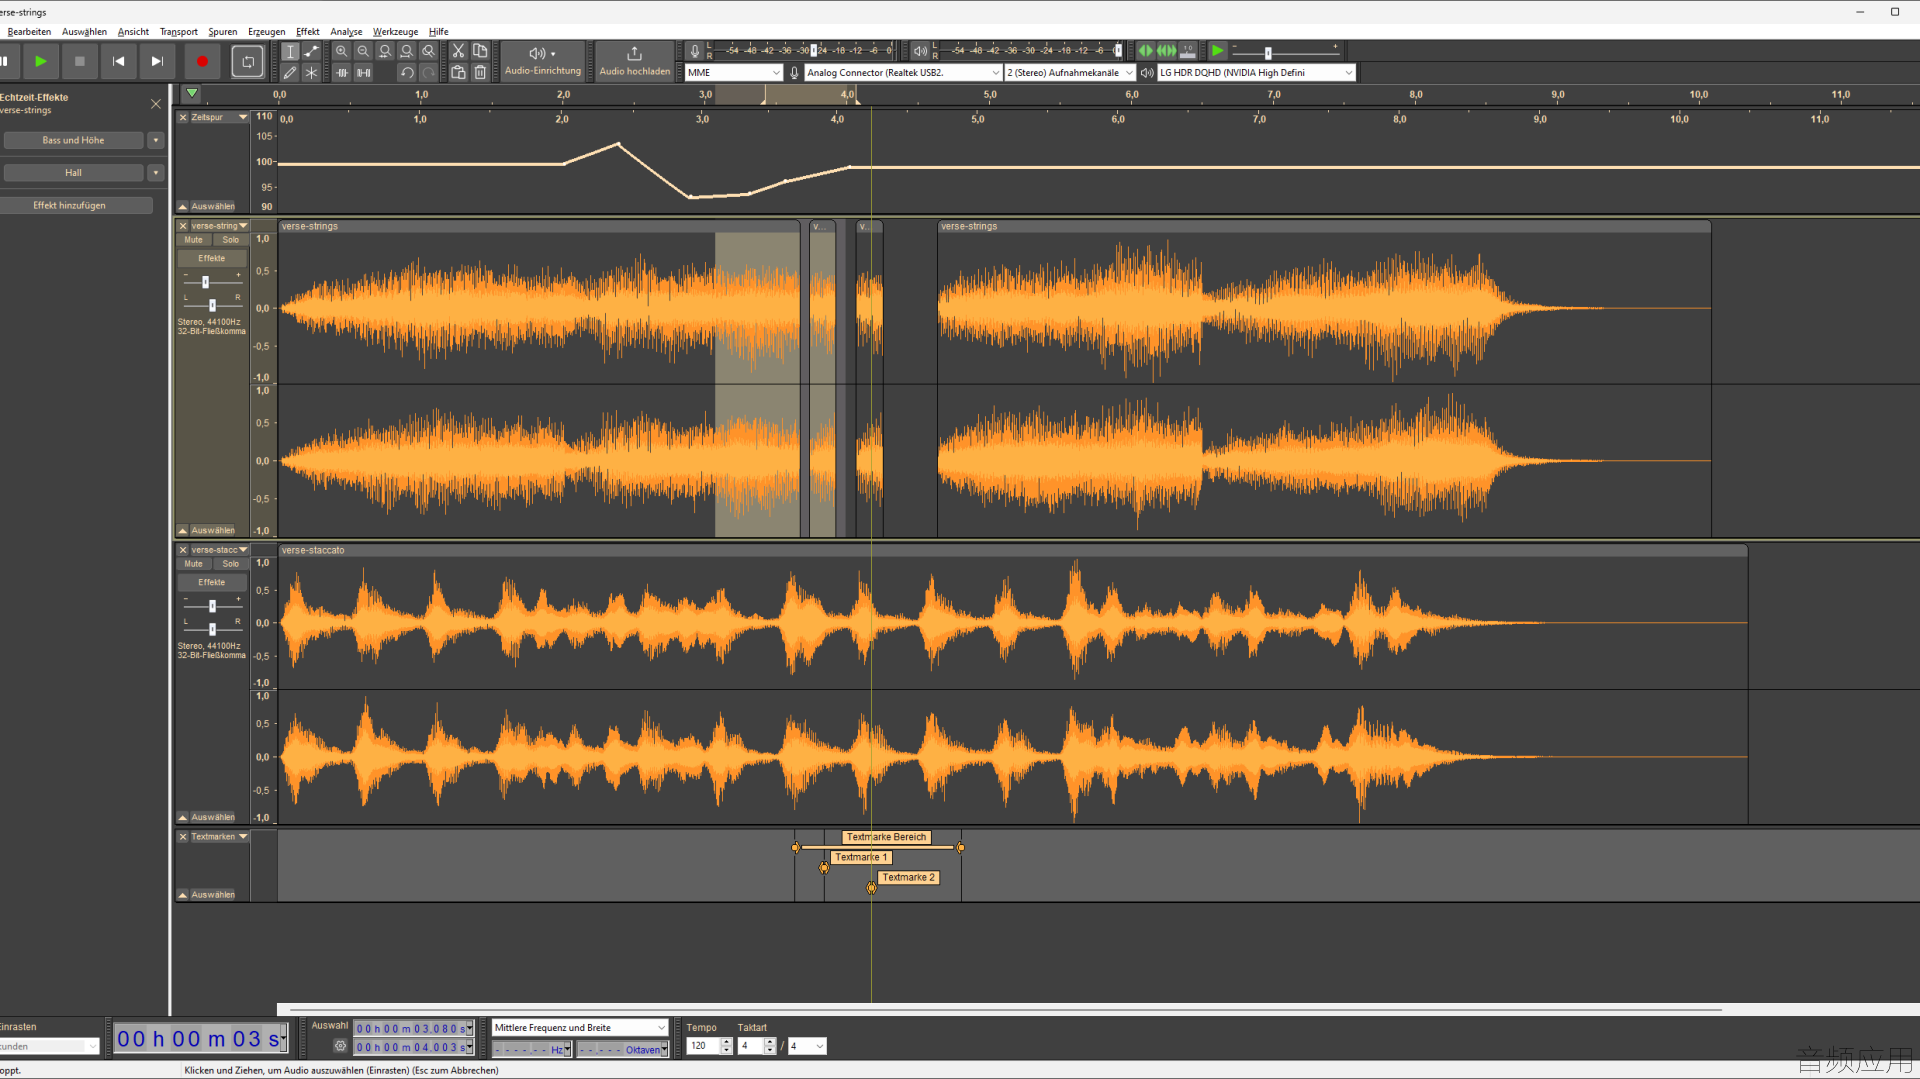Zoom out with the magnifier minus icon

click(364, 51)
